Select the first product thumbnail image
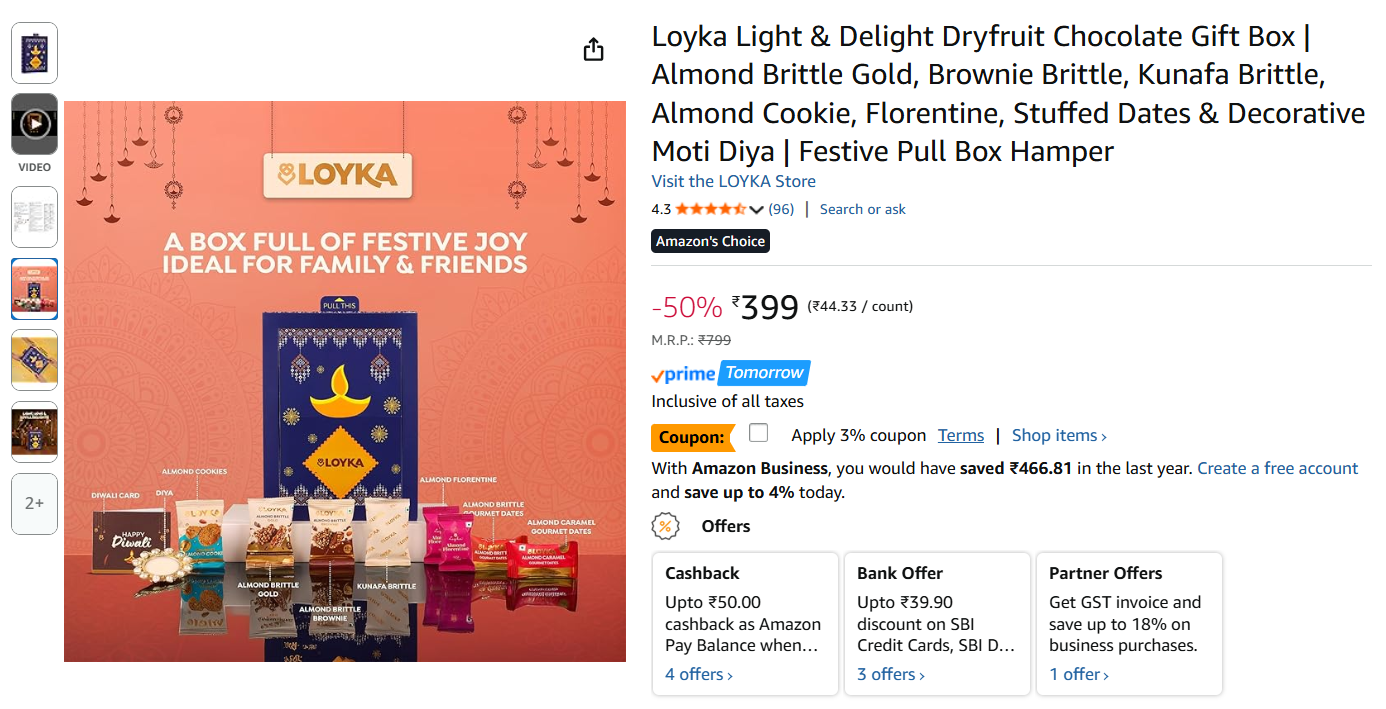Screen dimensions: 1386x709 tap(34, 52)
